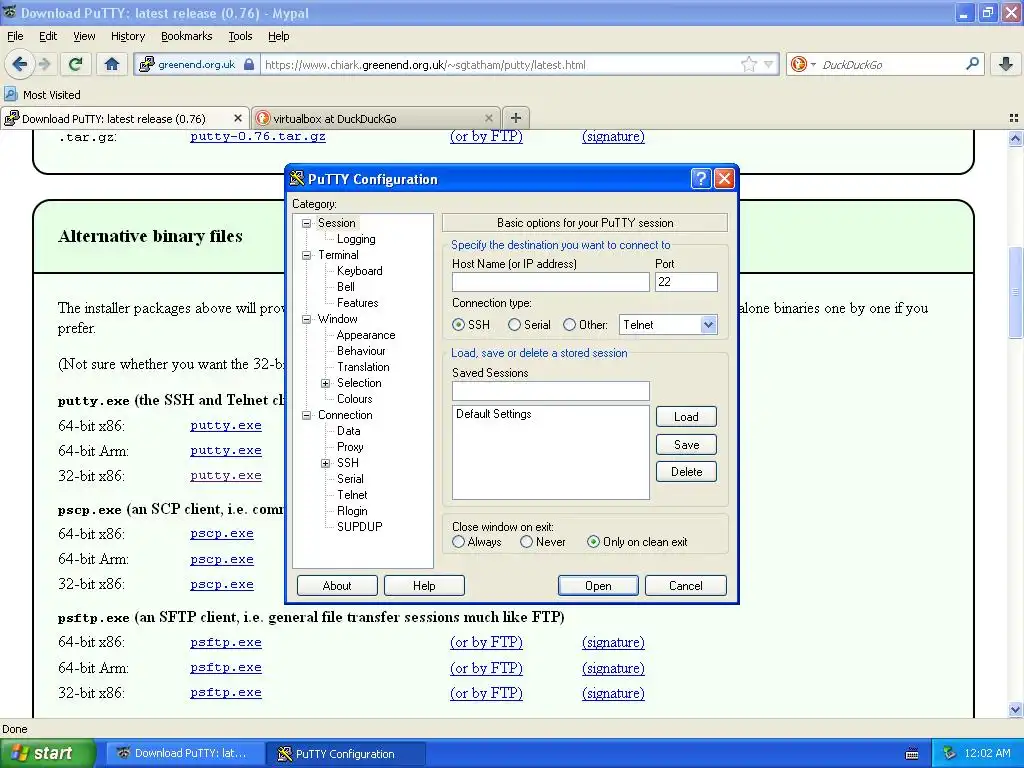The height and width of the screenshot is (768, 1024).
Task: Close the virtualbox at DuckDuckGo tab
Action: coord(488,118)
